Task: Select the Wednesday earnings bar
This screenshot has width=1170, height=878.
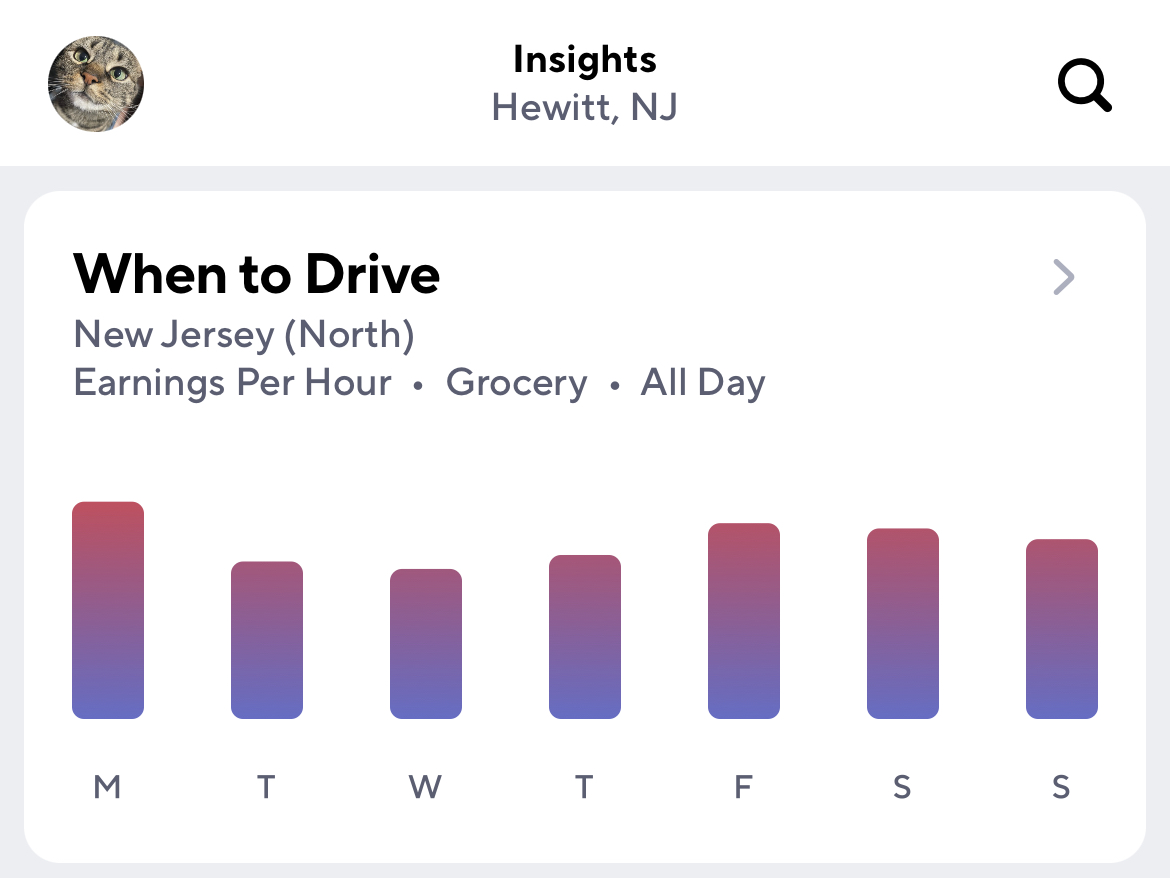Action: click(x=426, y=644)
